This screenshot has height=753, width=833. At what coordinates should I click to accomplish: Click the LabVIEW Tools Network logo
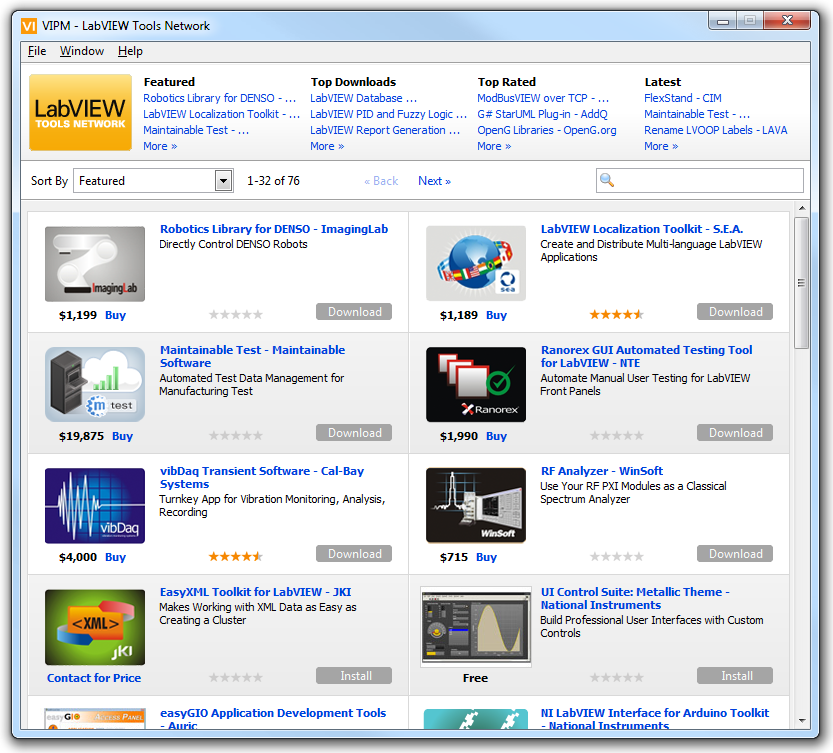tap(80, 114)
